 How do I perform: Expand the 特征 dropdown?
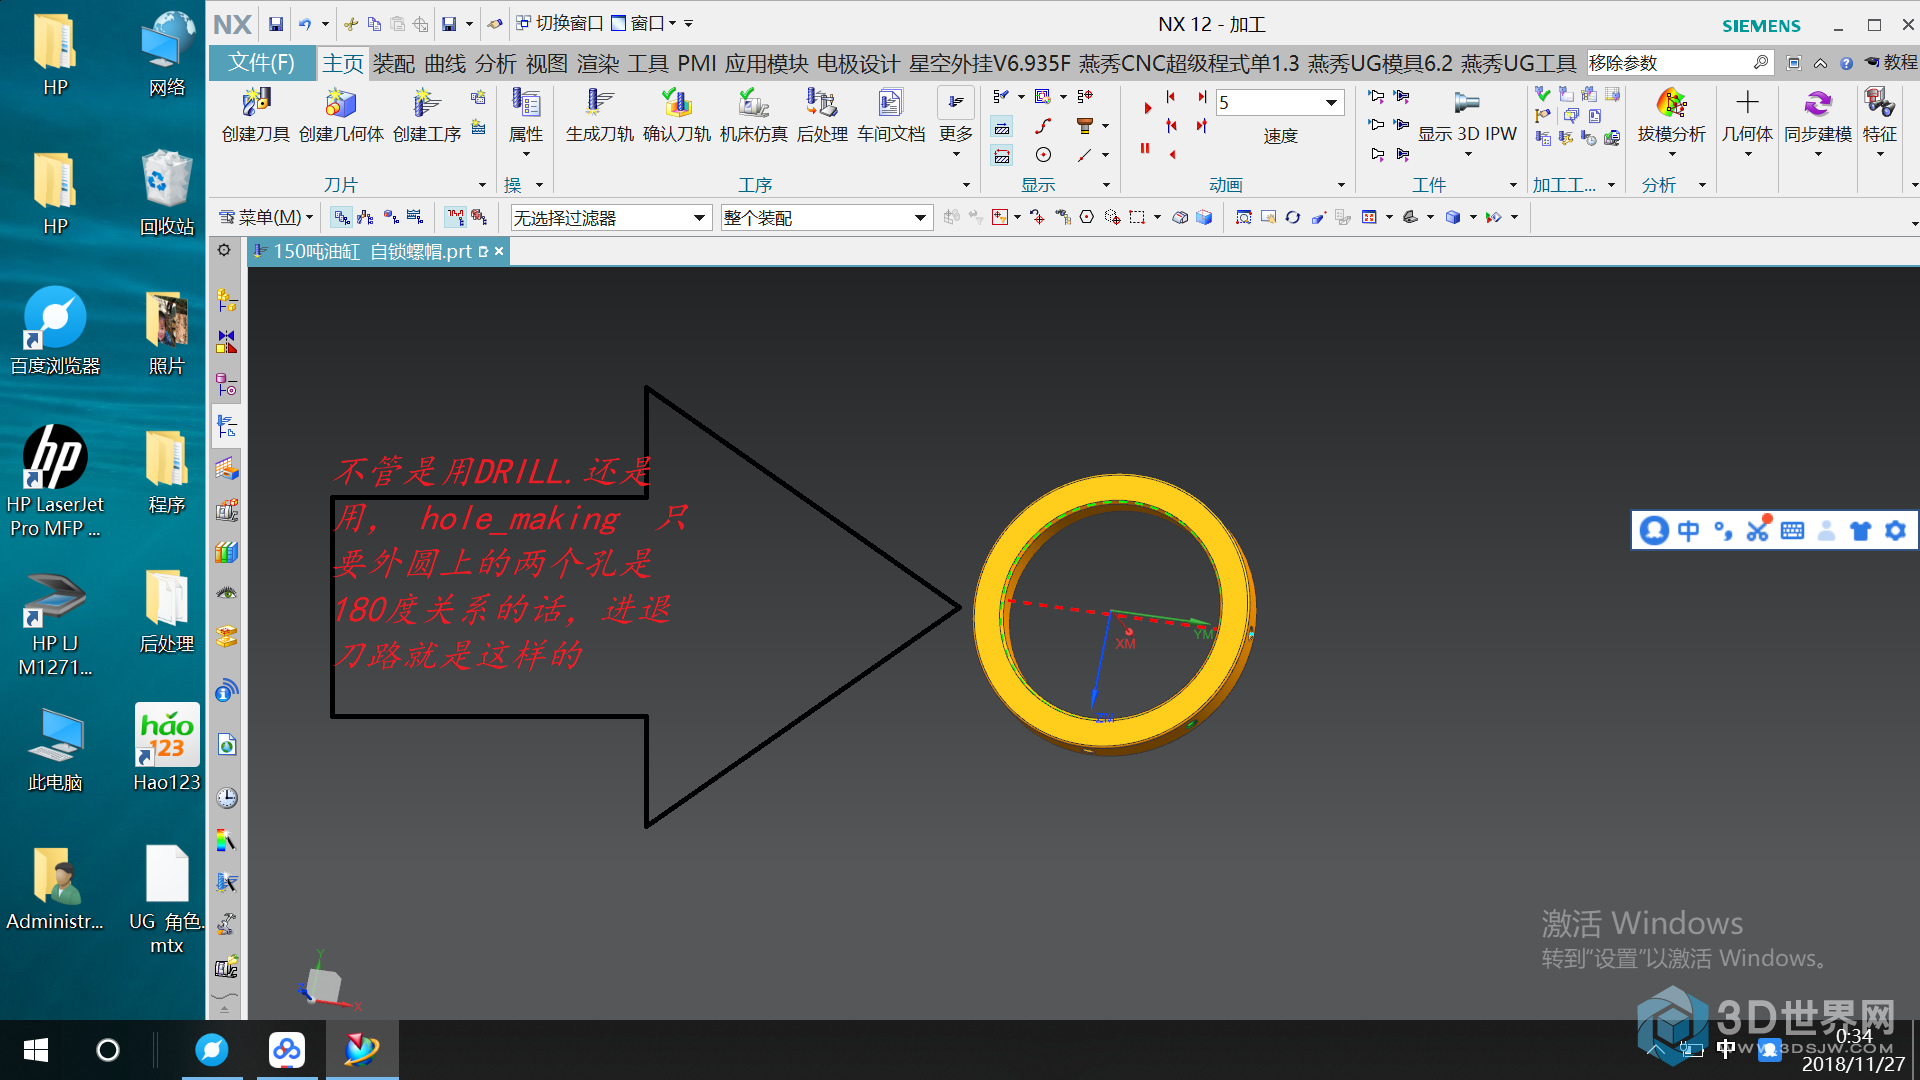click(x=1879, y=155)
